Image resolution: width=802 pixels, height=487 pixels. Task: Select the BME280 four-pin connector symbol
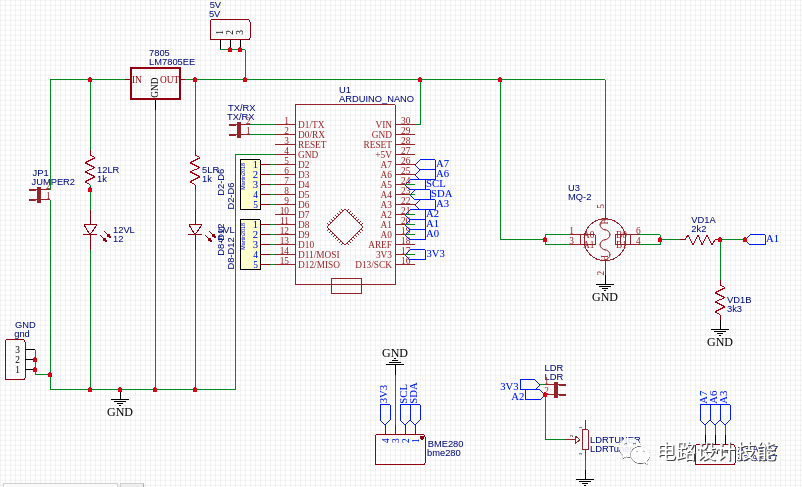pyautogui.click(x=400, y=450)
